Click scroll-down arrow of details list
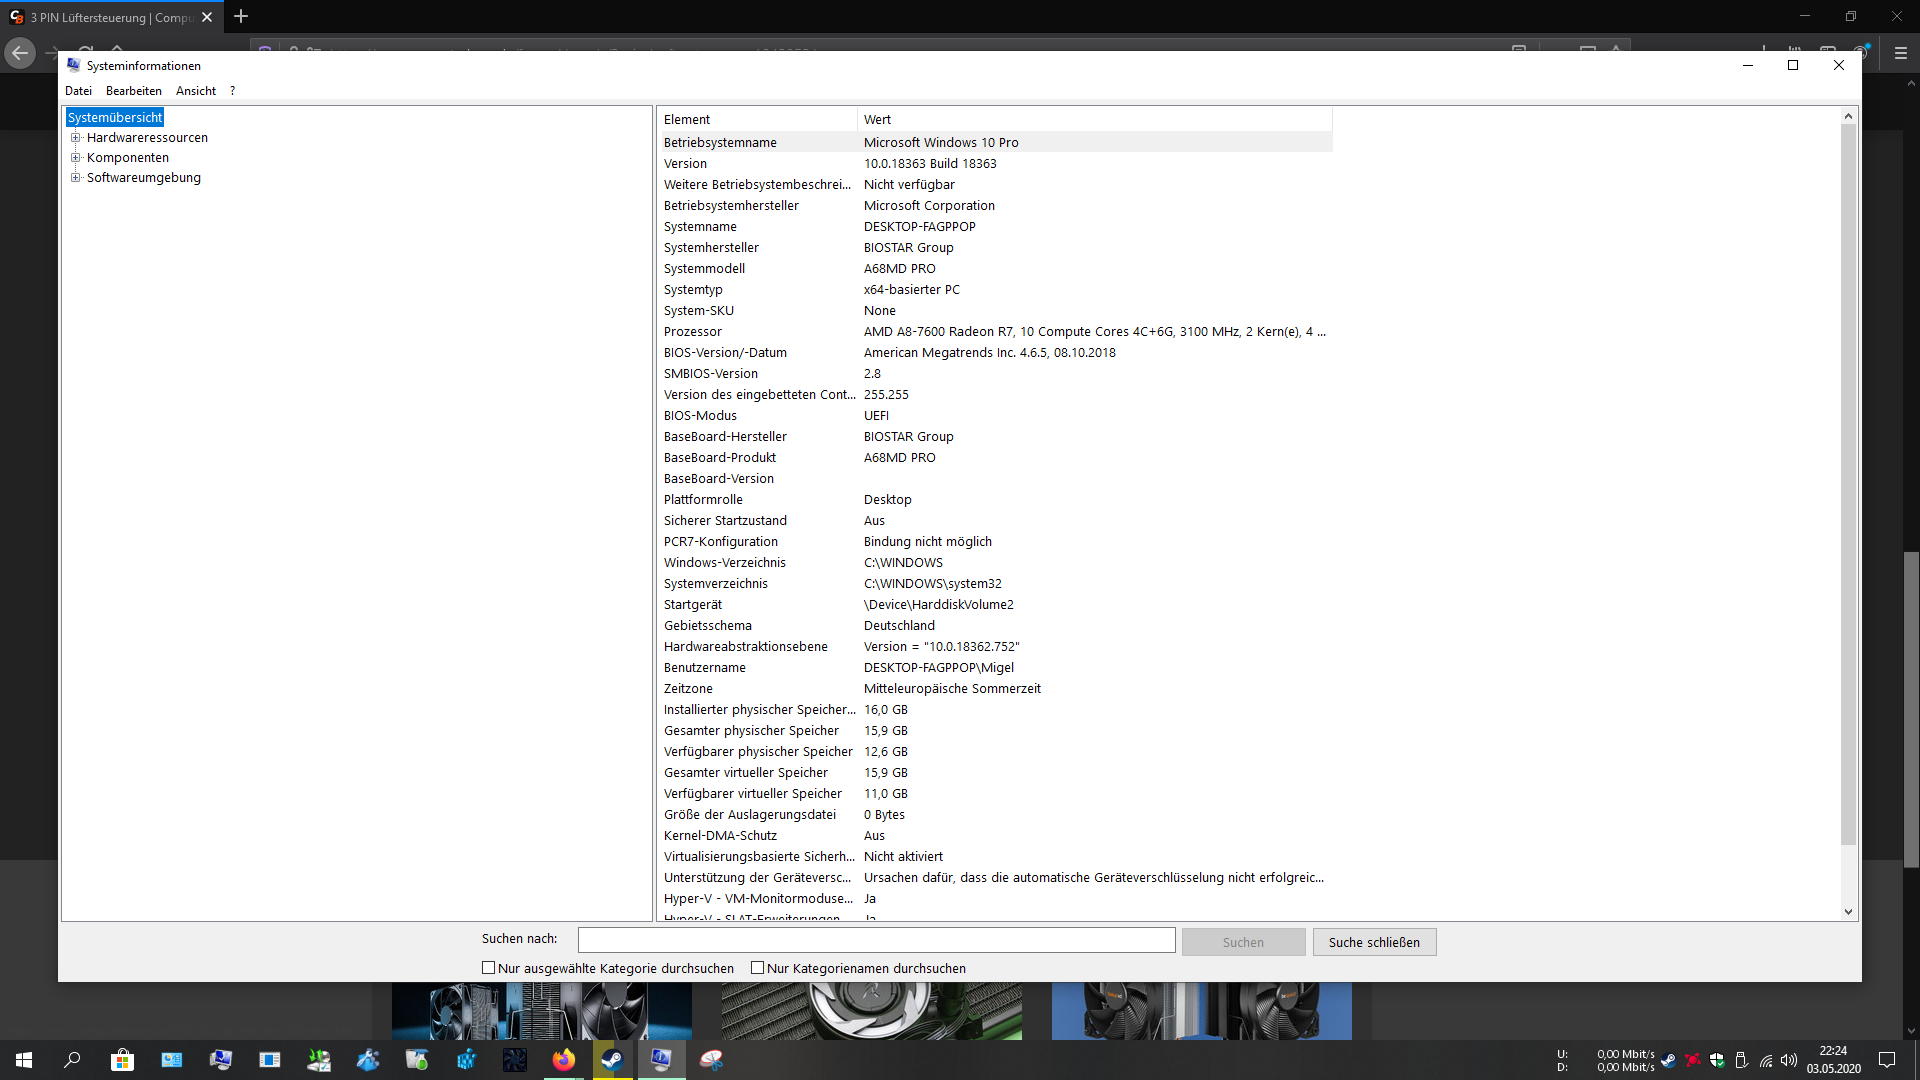This screenshot has height=1080, width=1920. click(x=1848, y=912)
